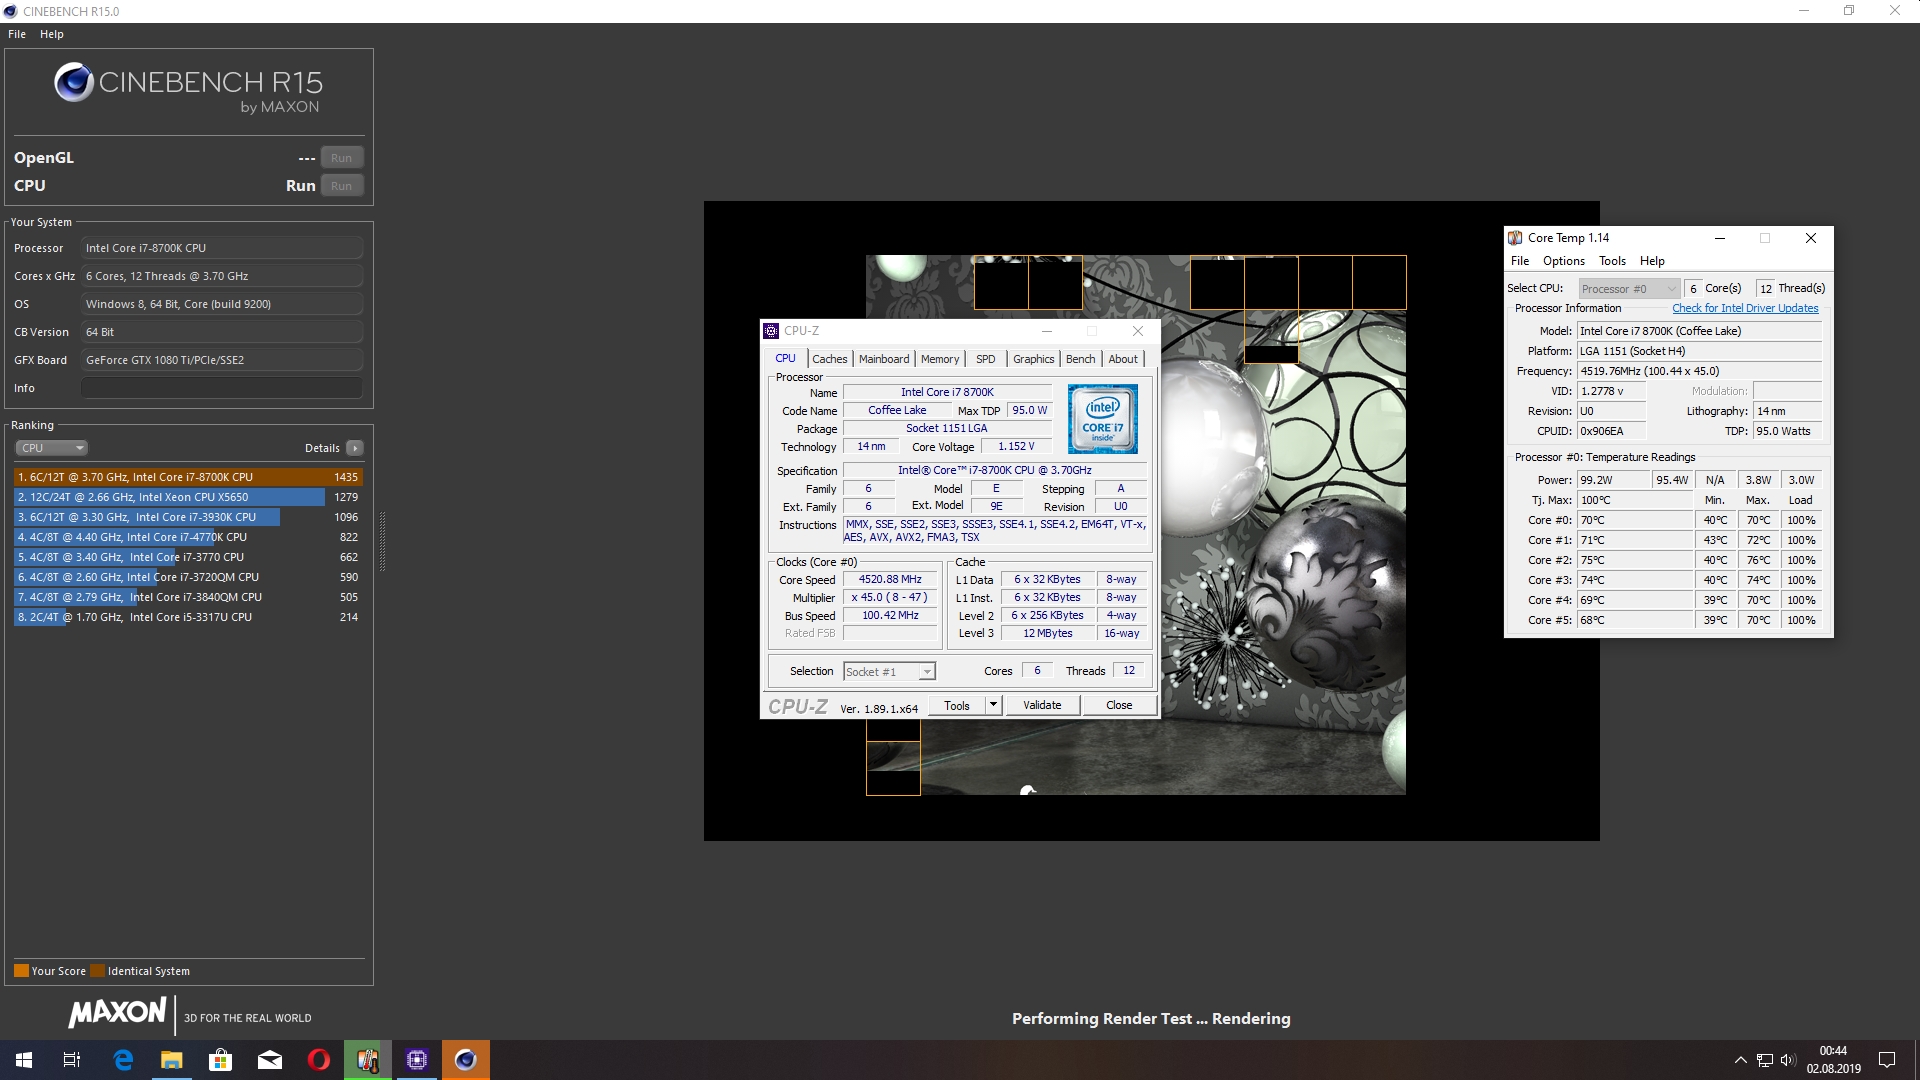Click the Info input field

[222, 388]
